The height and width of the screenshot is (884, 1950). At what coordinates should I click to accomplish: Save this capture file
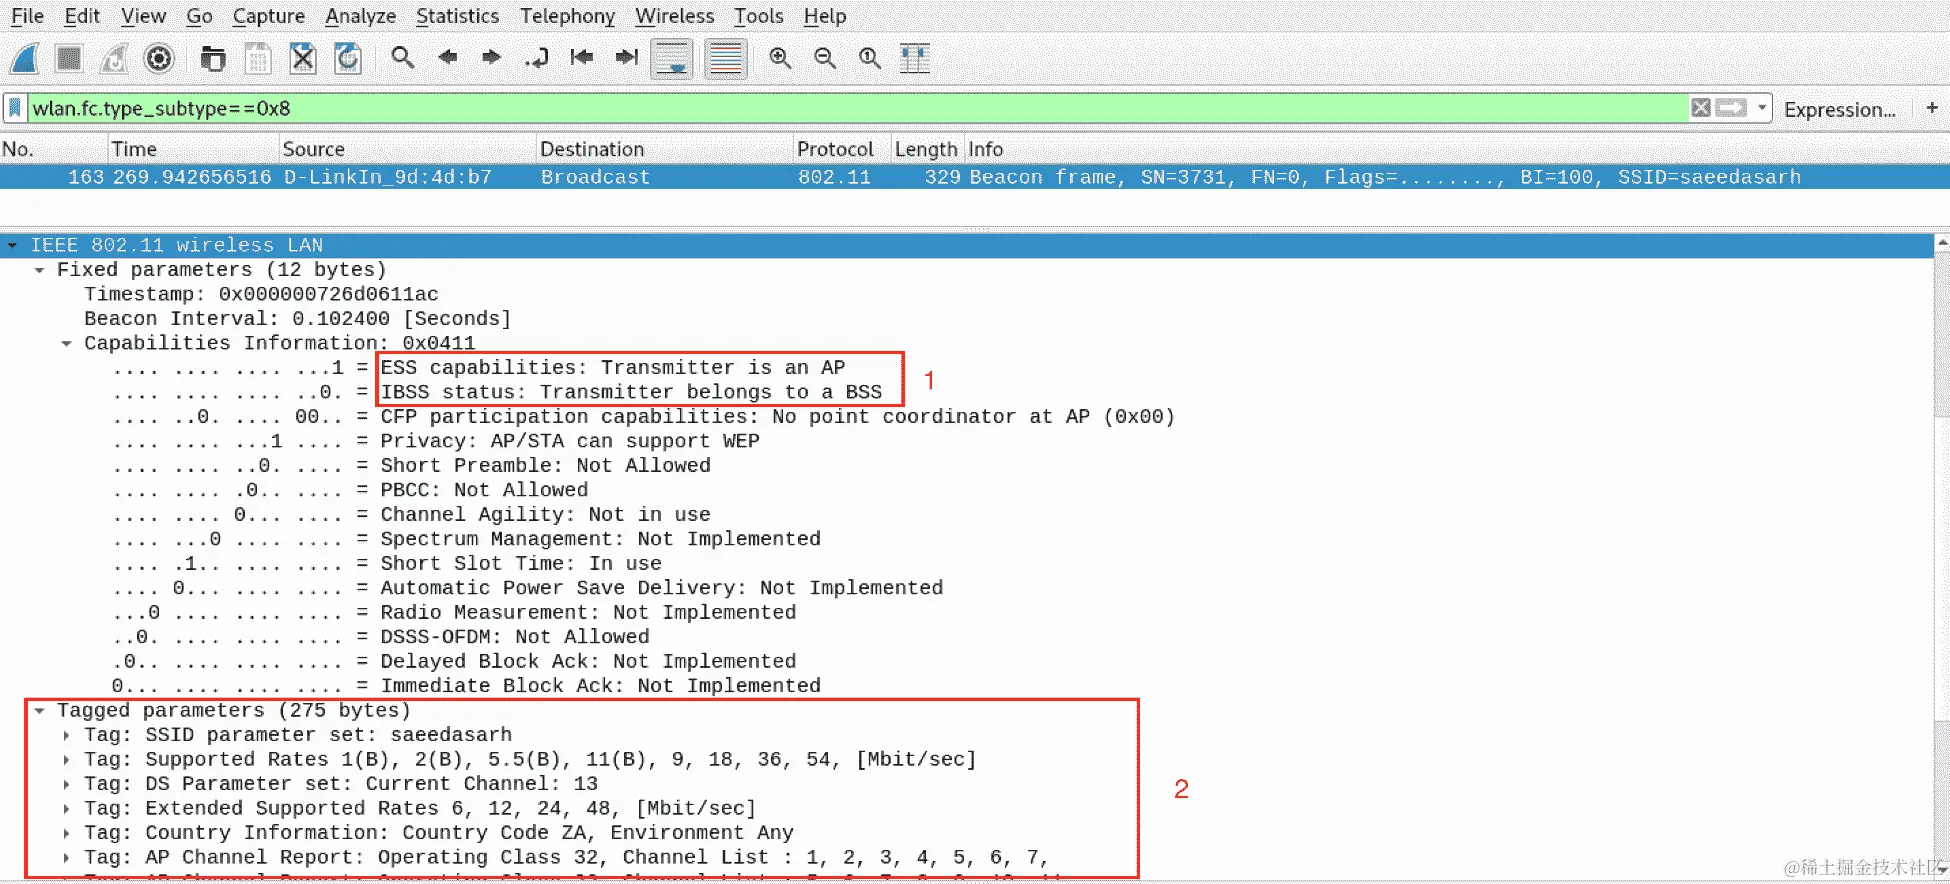257,59
